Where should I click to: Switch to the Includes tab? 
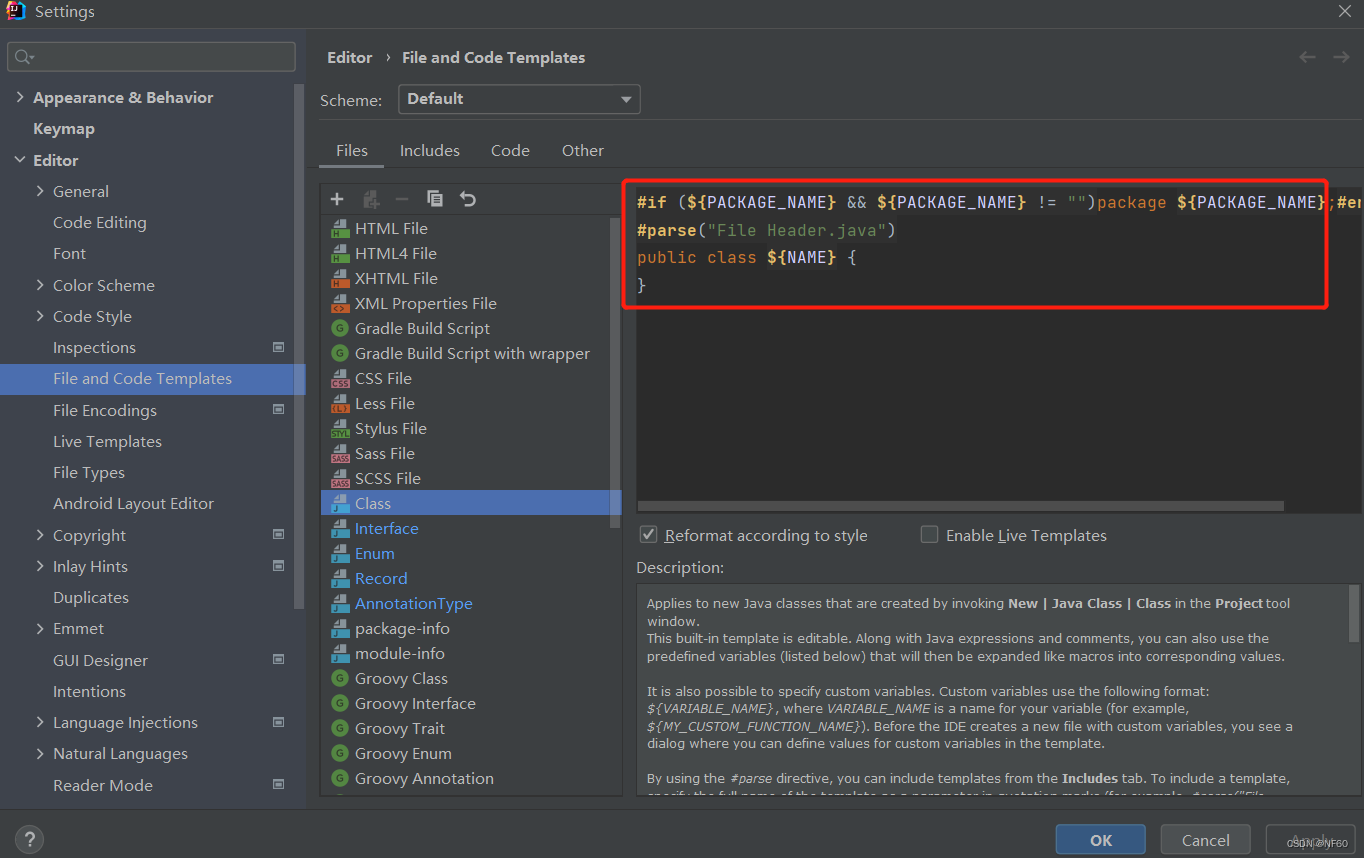pos(429,150)
